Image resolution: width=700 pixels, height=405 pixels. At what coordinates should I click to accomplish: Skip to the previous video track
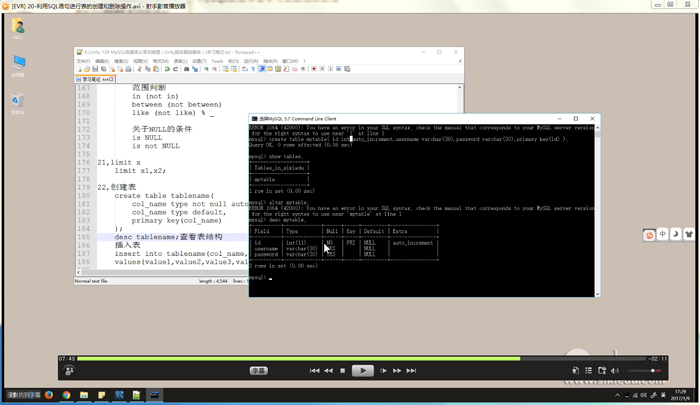point(315,371)
